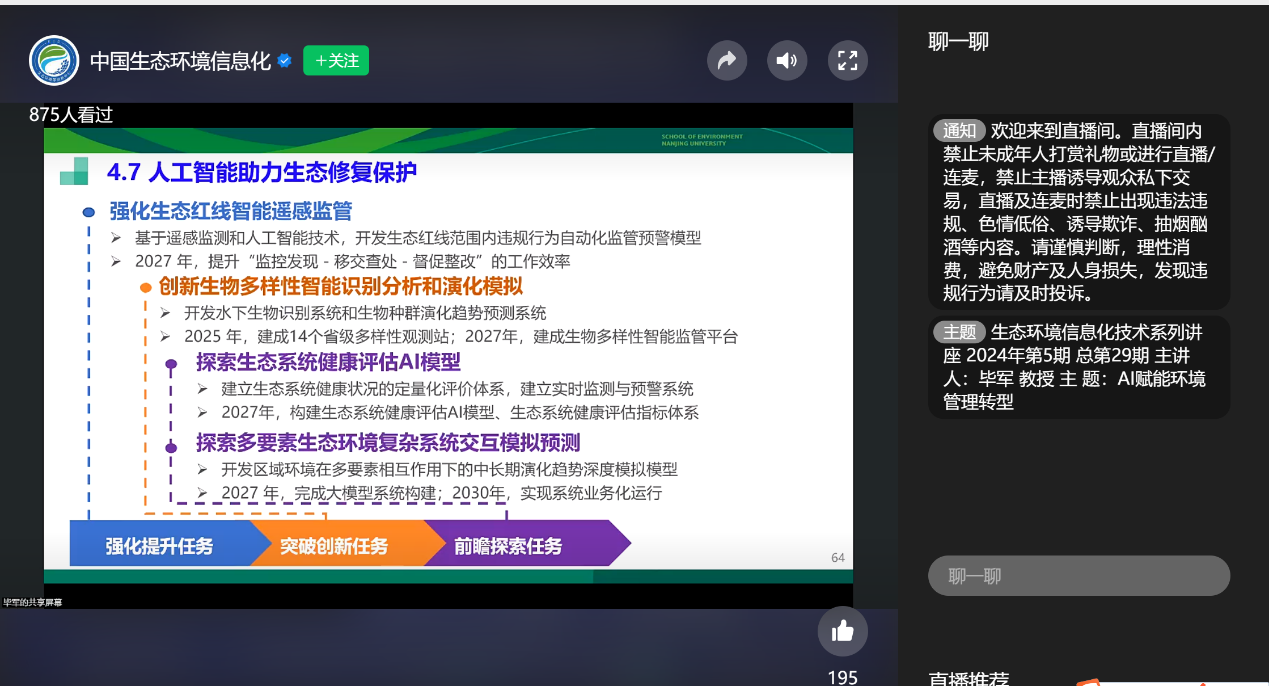The image size is (1269, 686).
Task: Click the 875人看过 viewer count
Action: [x=71, y=115]
